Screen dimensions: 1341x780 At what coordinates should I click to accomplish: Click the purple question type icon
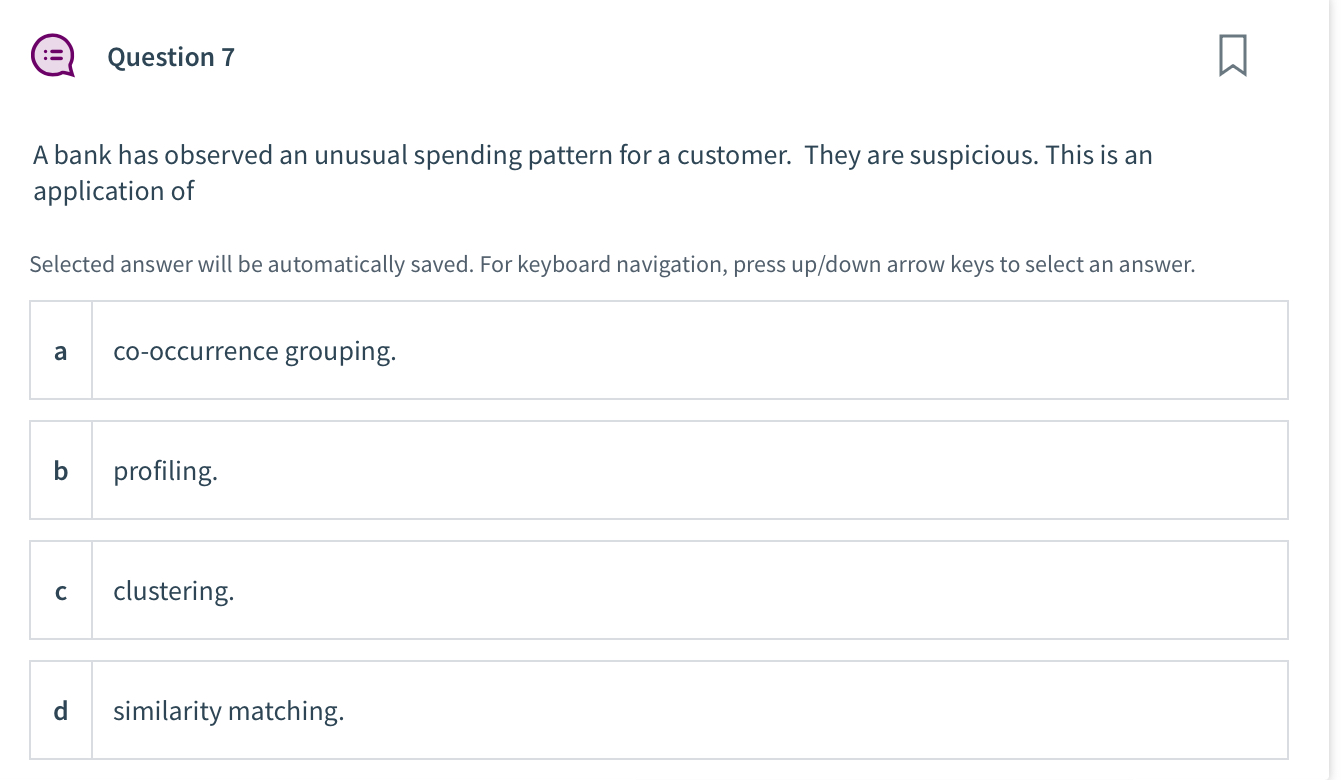[51, 57]
